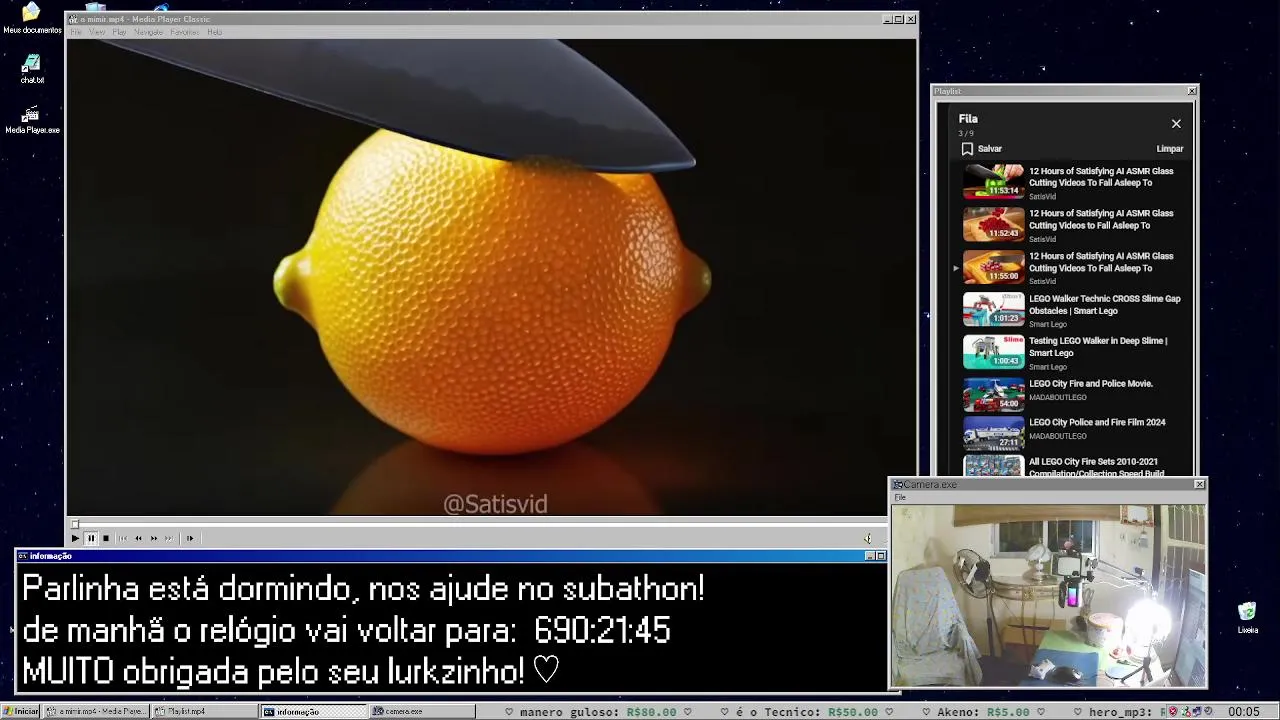The height and width of the screenshot is (720, 1280).
Task: Close the Fila queue panel with X
Action: (1176, 124)
